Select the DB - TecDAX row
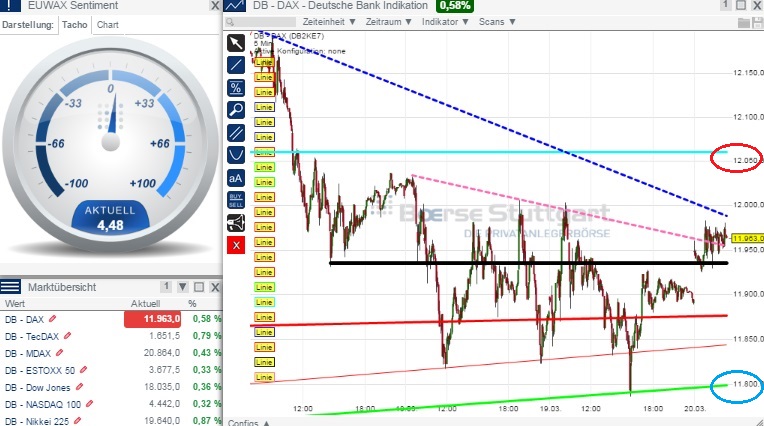The image size is (764, 426). [111, 336]
